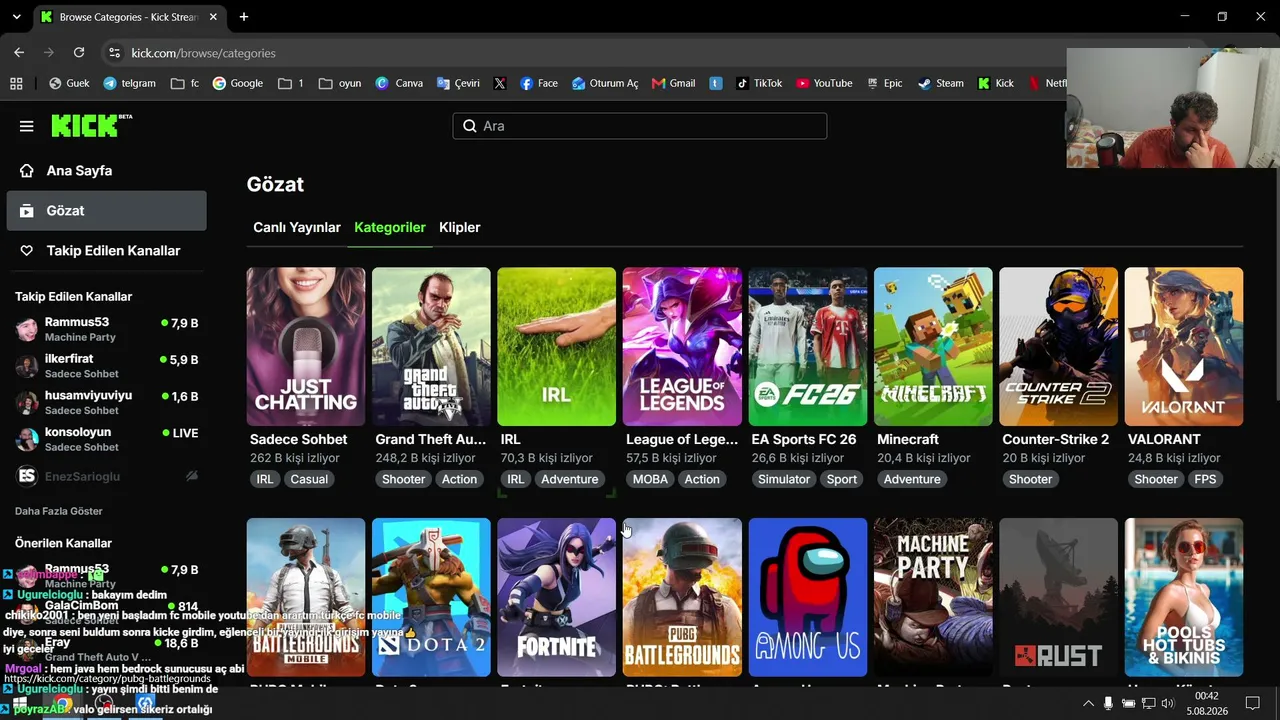Click MOBA tag under League of Legends
The image size is (1280, 720).
(650, 479)
